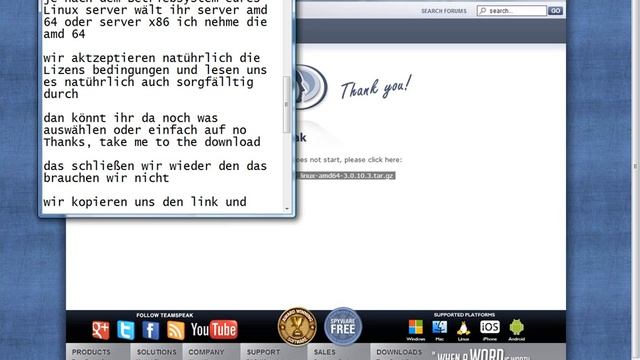640x360 pixels.
Task: Click the 'SEARCH FORUMS' label
Action: [x=444, y=11]
